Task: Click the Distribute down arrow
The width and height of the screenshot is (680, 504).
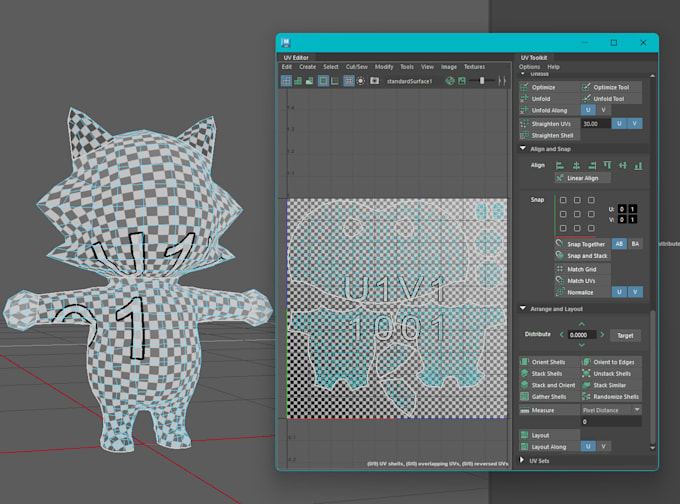Action: pyautogui.click(x=582, y=345)
